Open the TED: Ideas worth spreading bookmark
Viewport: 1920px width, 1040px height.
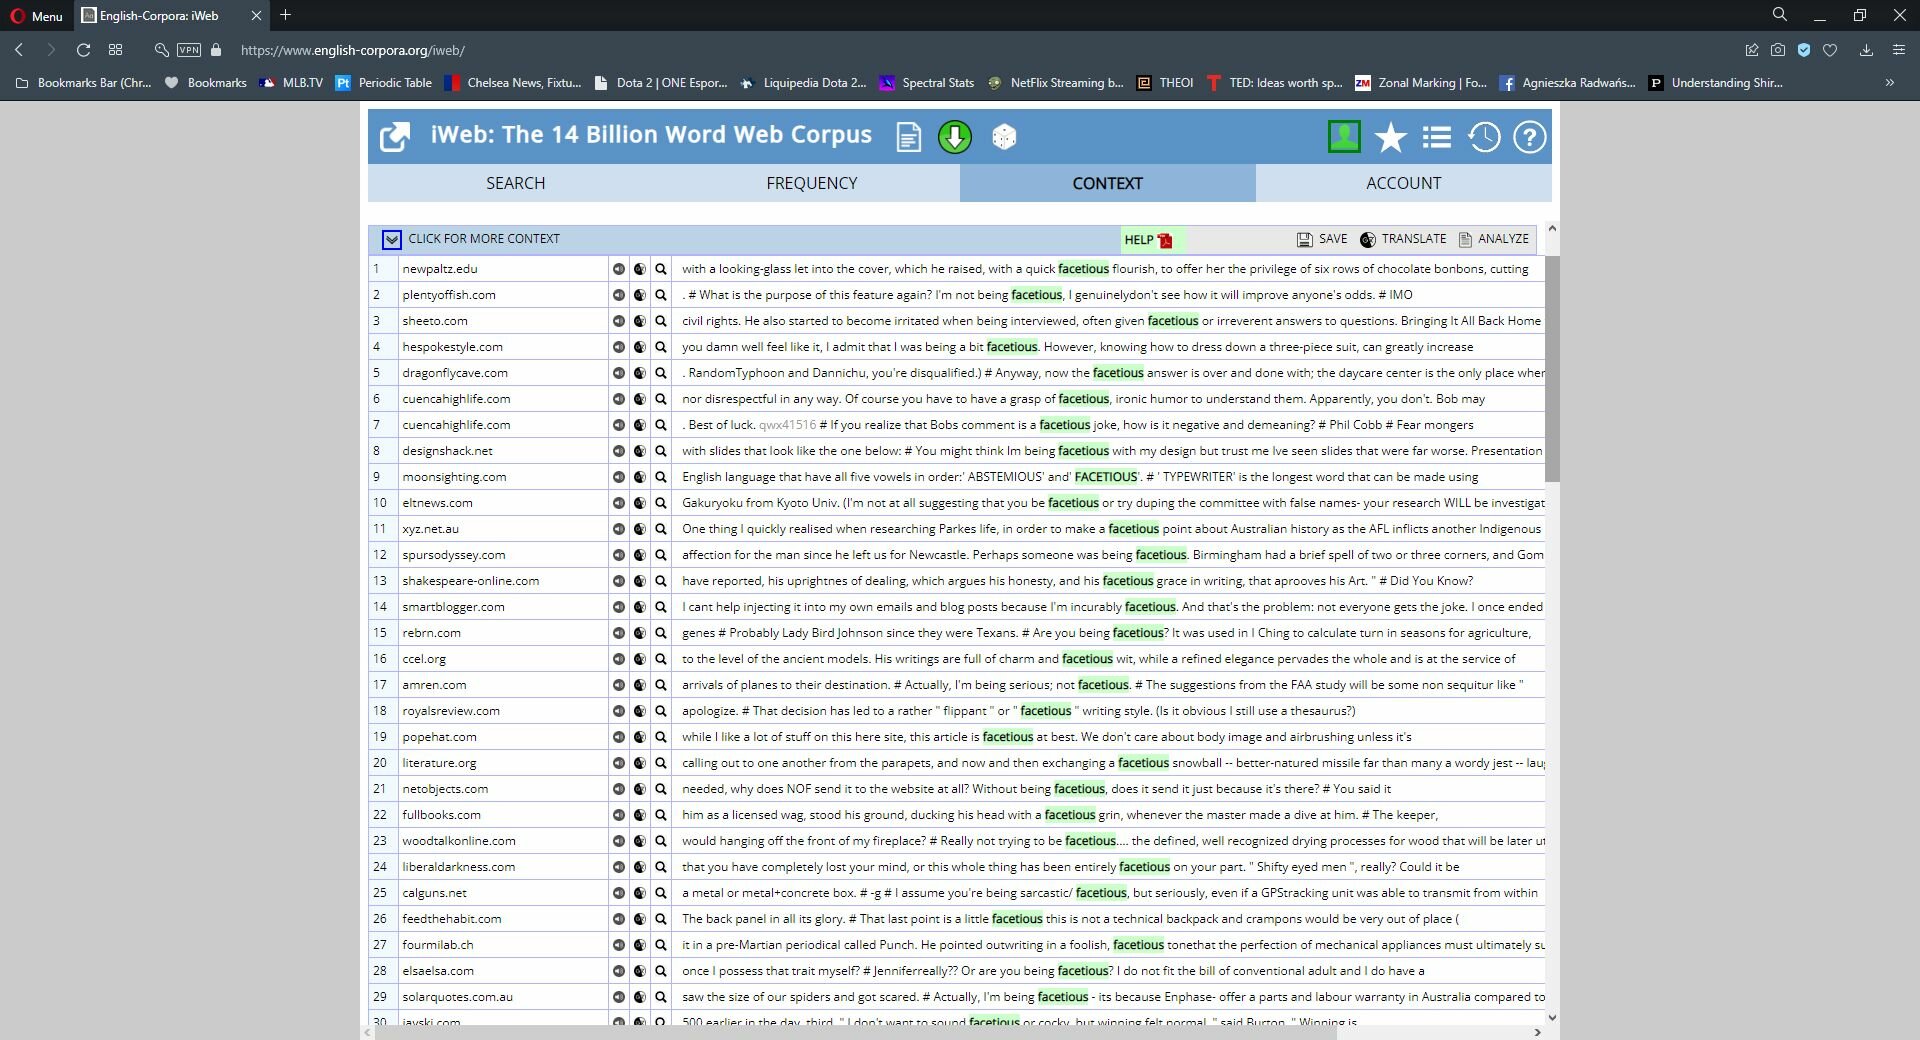click(1274, 83)
